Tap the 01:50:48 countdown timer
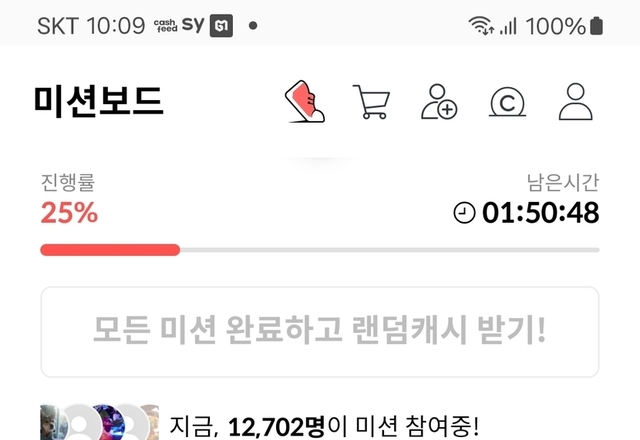The height and width of the screenshot is (440, 640). coord(541,213)
